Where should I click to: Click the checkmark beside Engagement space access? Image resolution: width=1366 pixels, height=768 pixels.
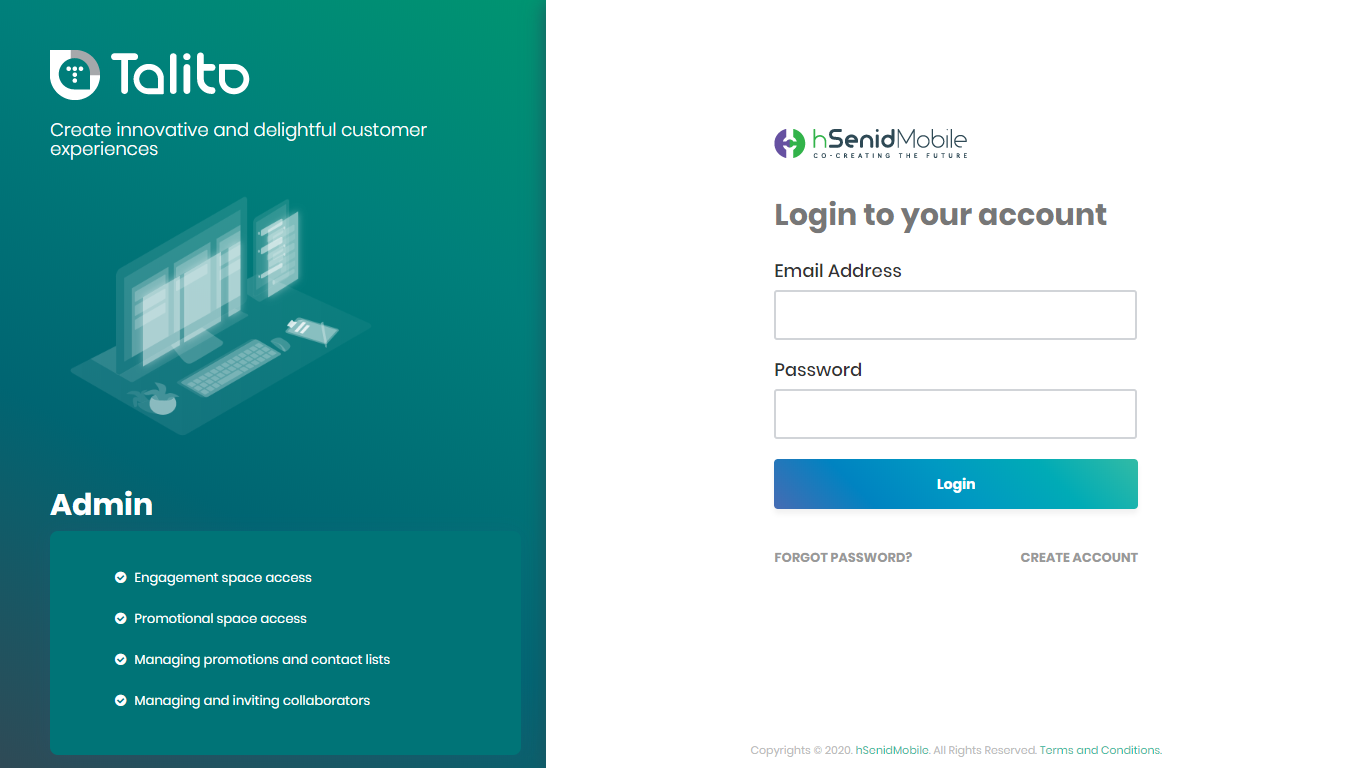(121, 578)
